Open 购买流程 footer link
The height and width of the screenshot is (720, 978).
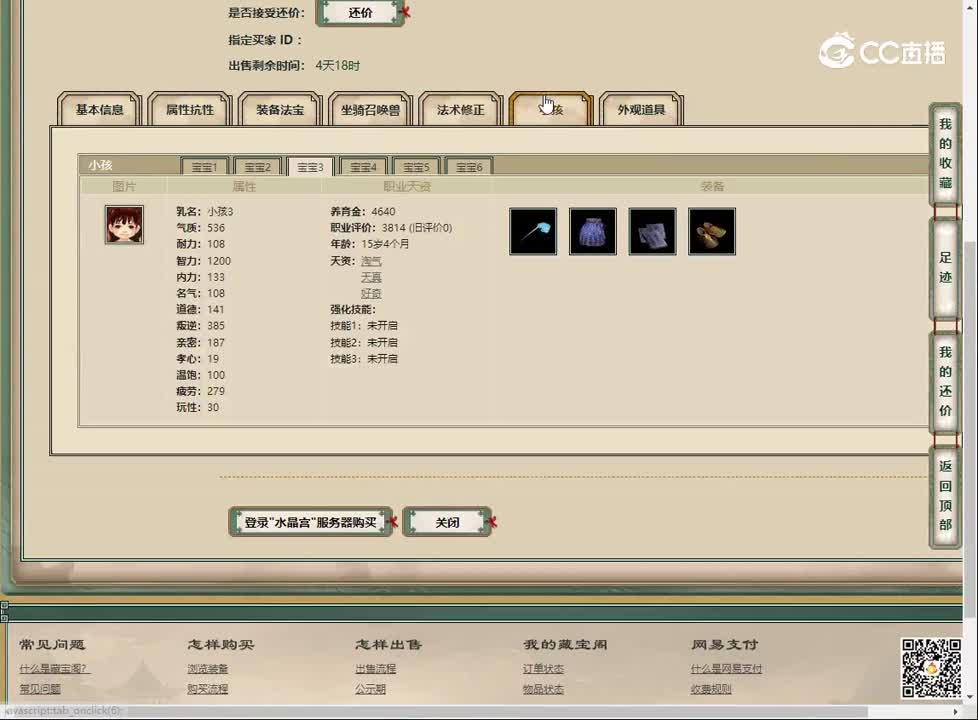tap(208, 689)
